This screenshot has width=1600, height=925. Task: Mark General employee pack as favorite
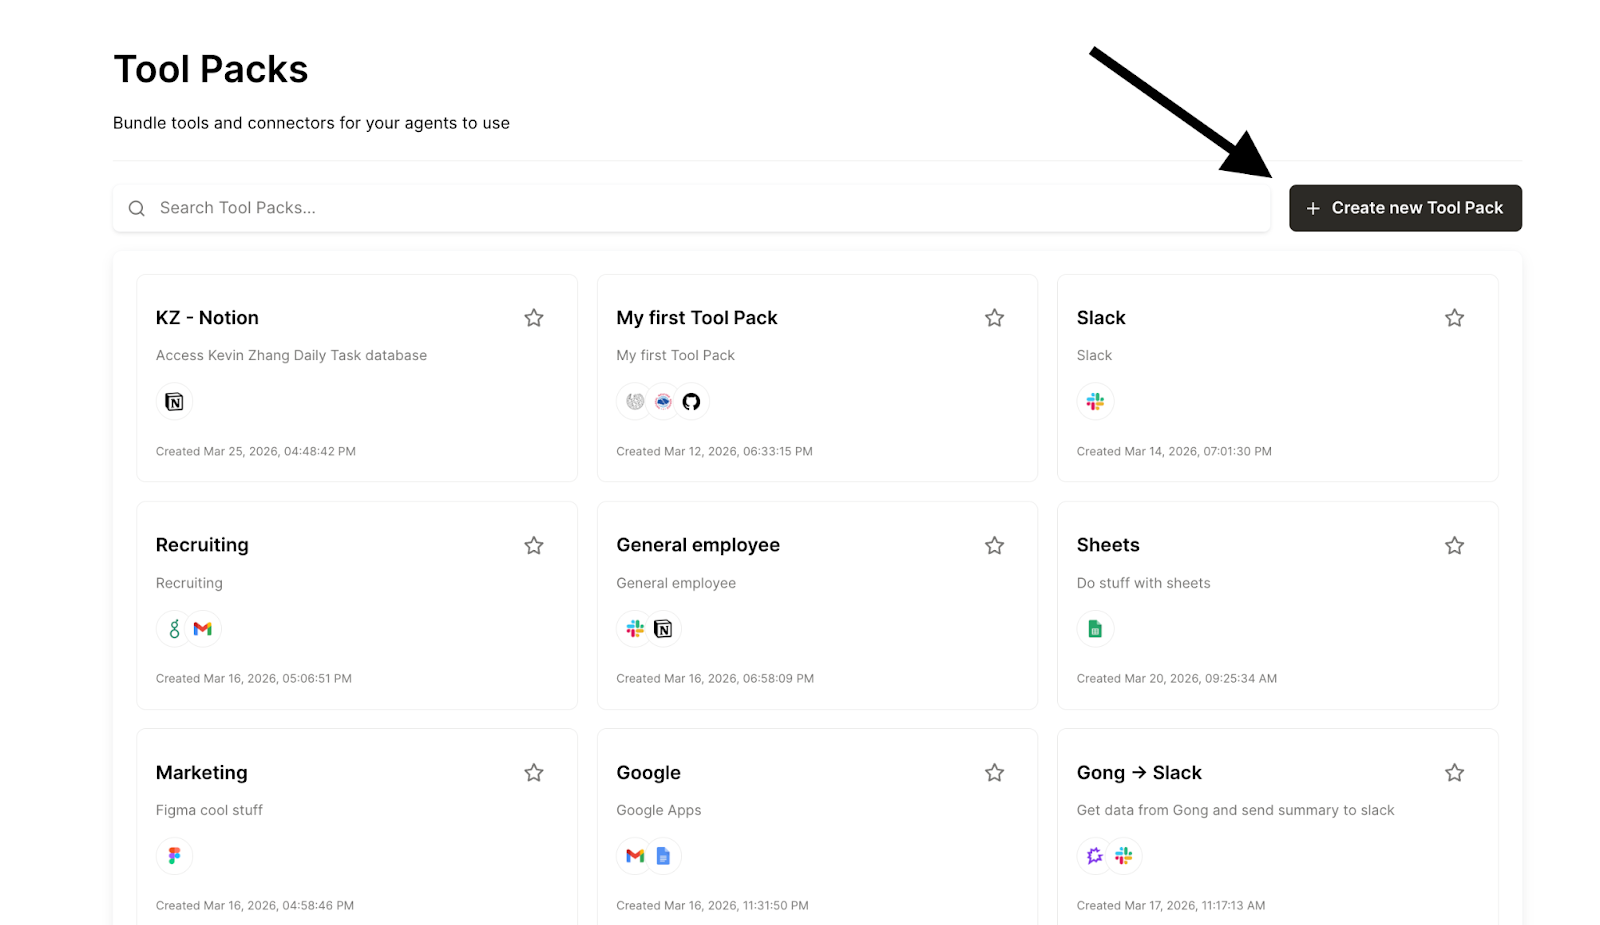[994, 545]
